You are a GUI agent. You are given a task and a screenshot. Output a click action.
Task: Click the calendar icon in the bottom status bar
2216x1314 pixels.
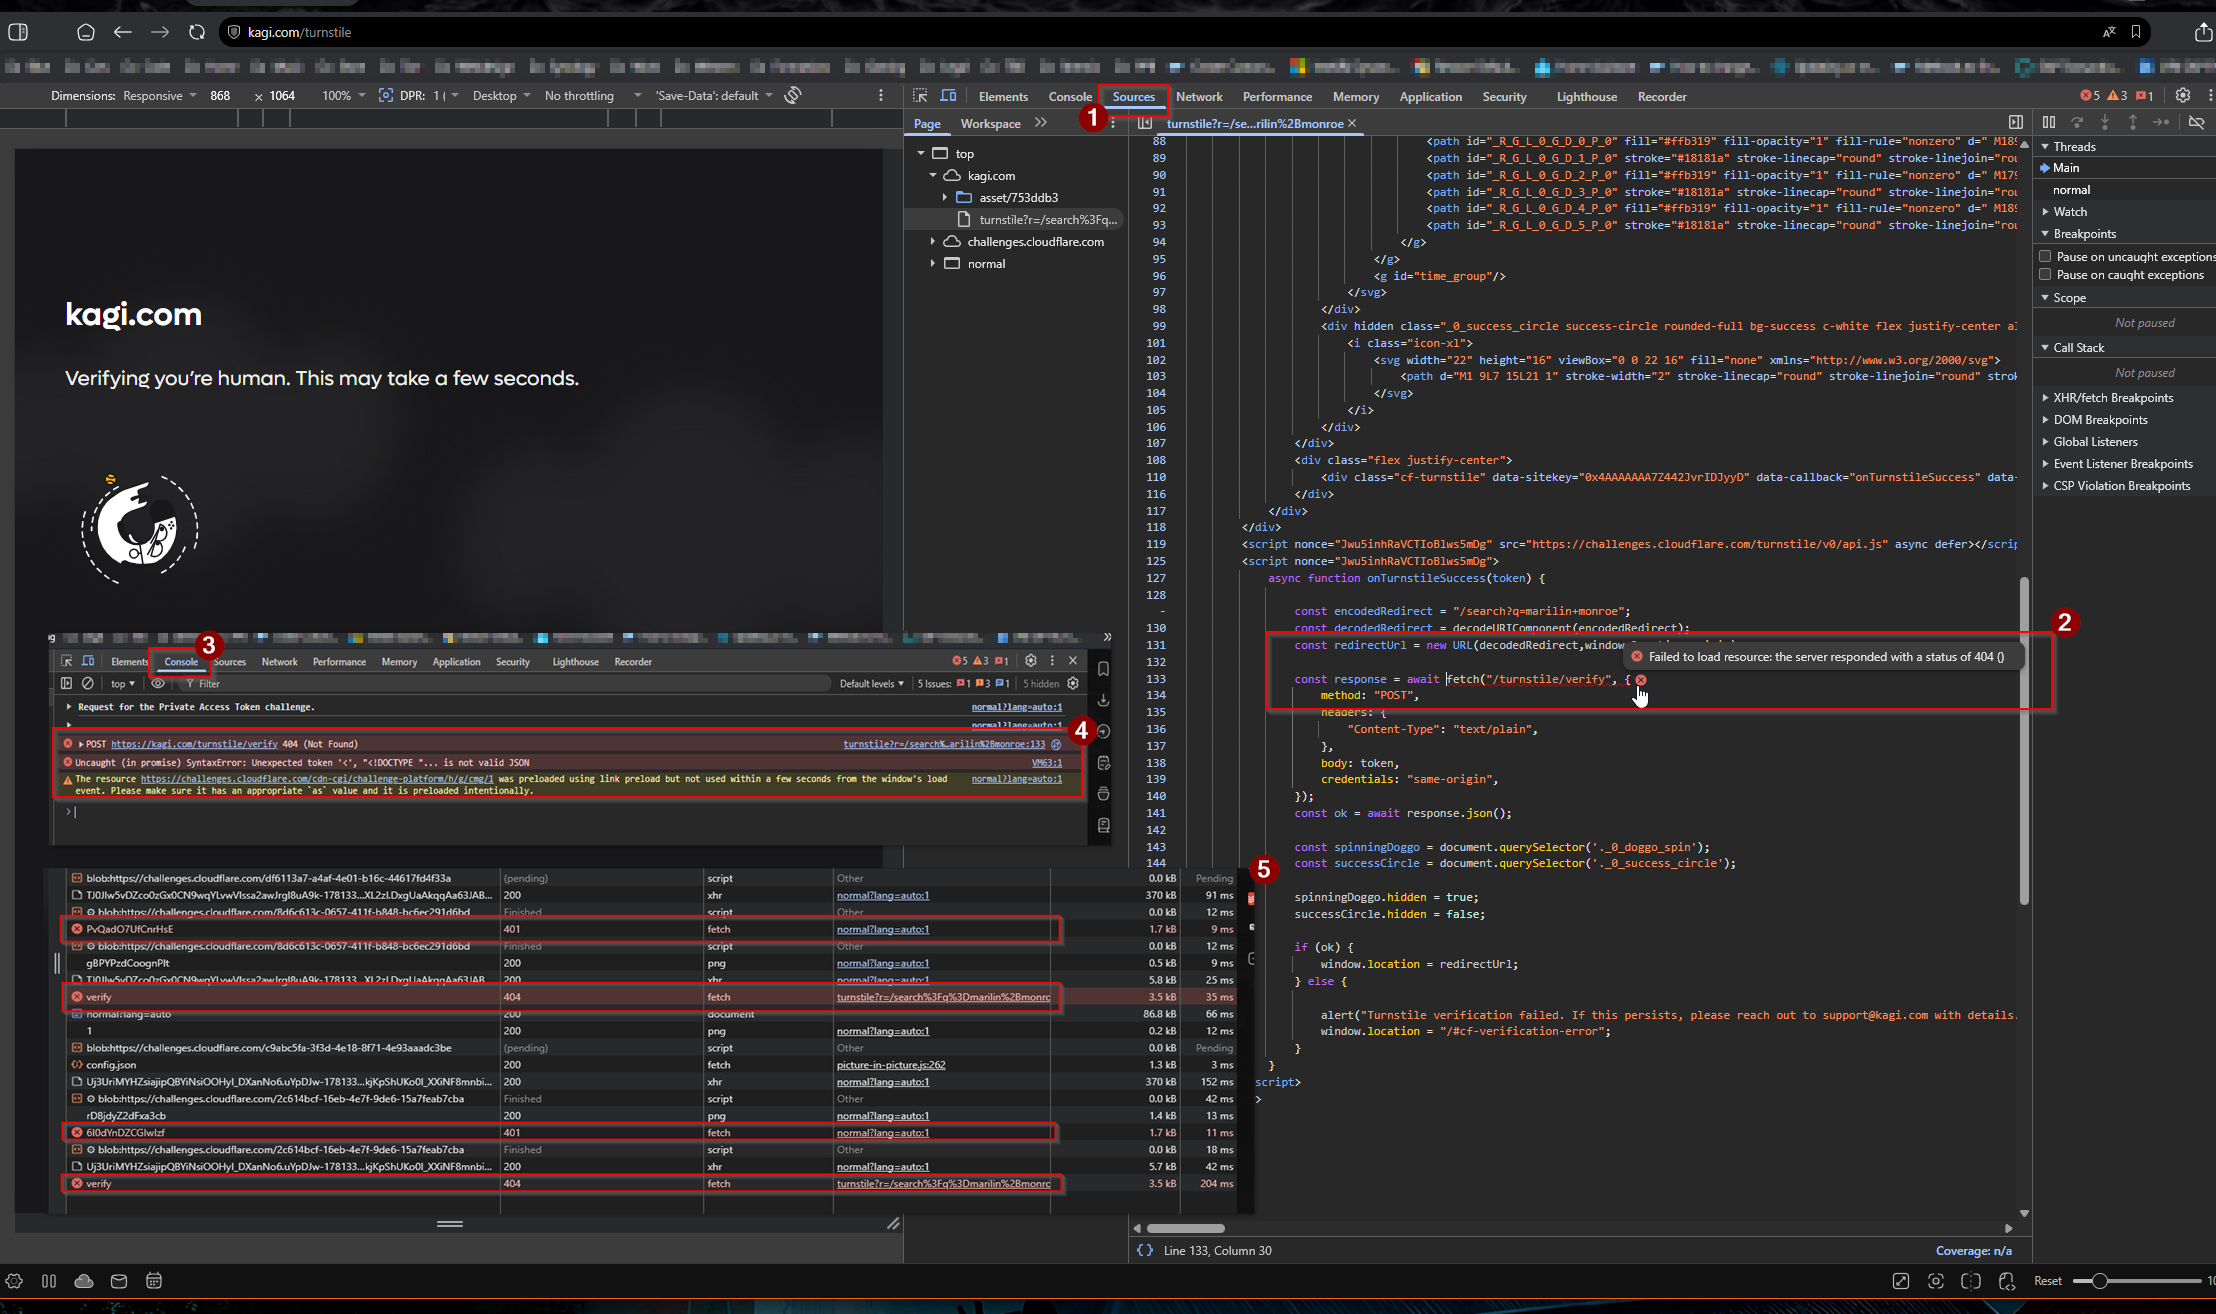coord(154,1281)
